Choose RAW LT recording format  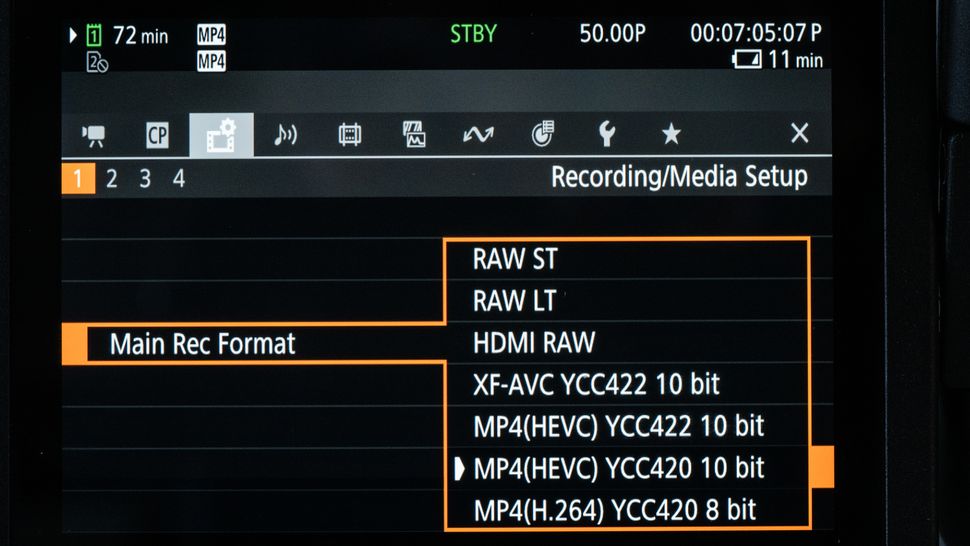click(515, 301)
